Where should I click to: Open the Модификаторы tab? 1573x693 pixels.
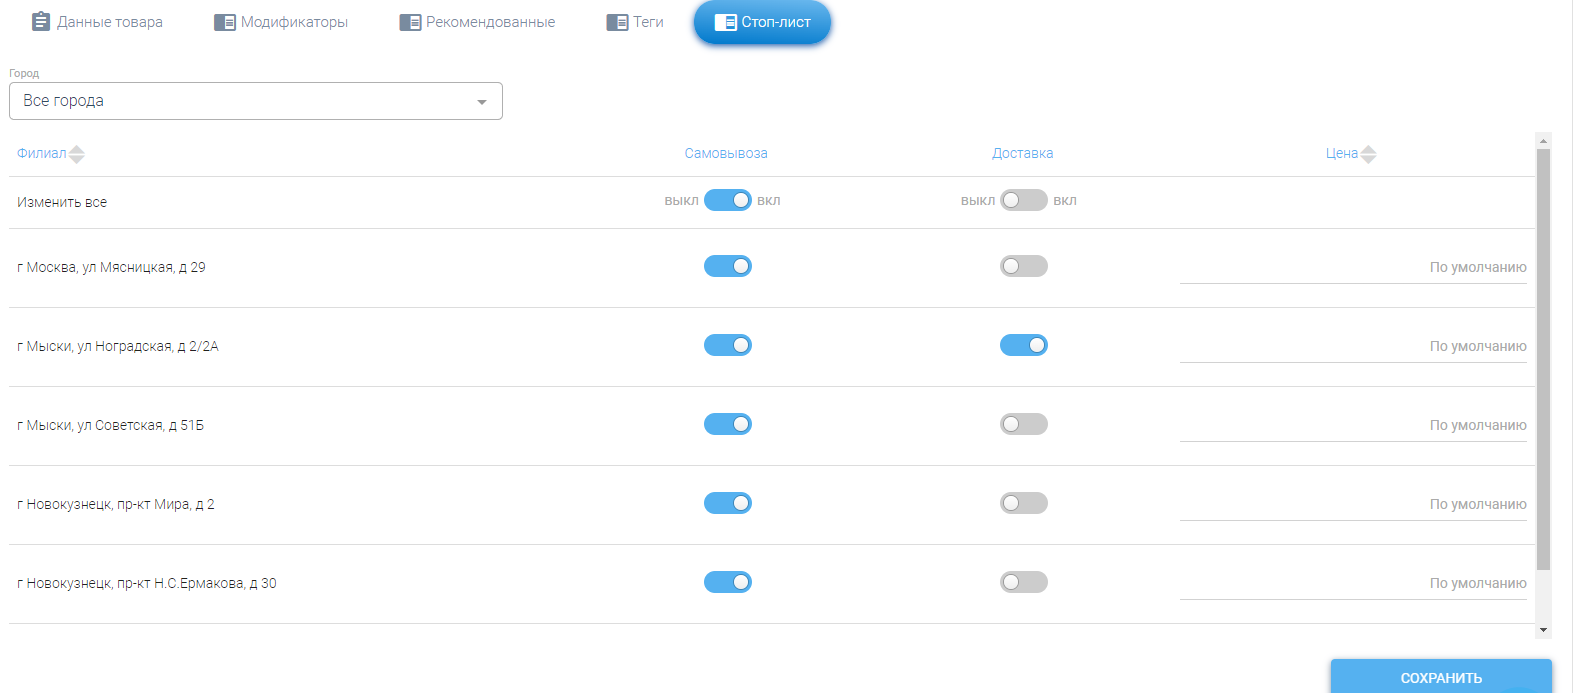tap(294, 22)
